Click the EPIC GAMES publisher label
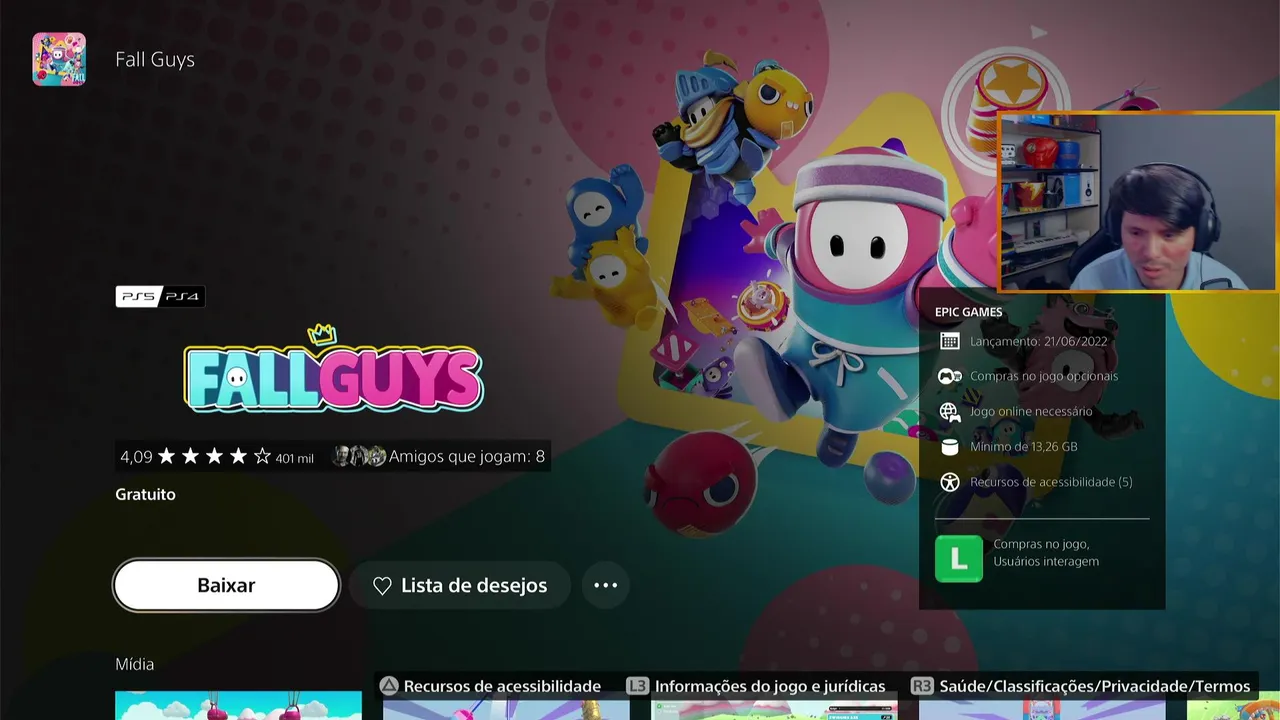 pos(968,312)
